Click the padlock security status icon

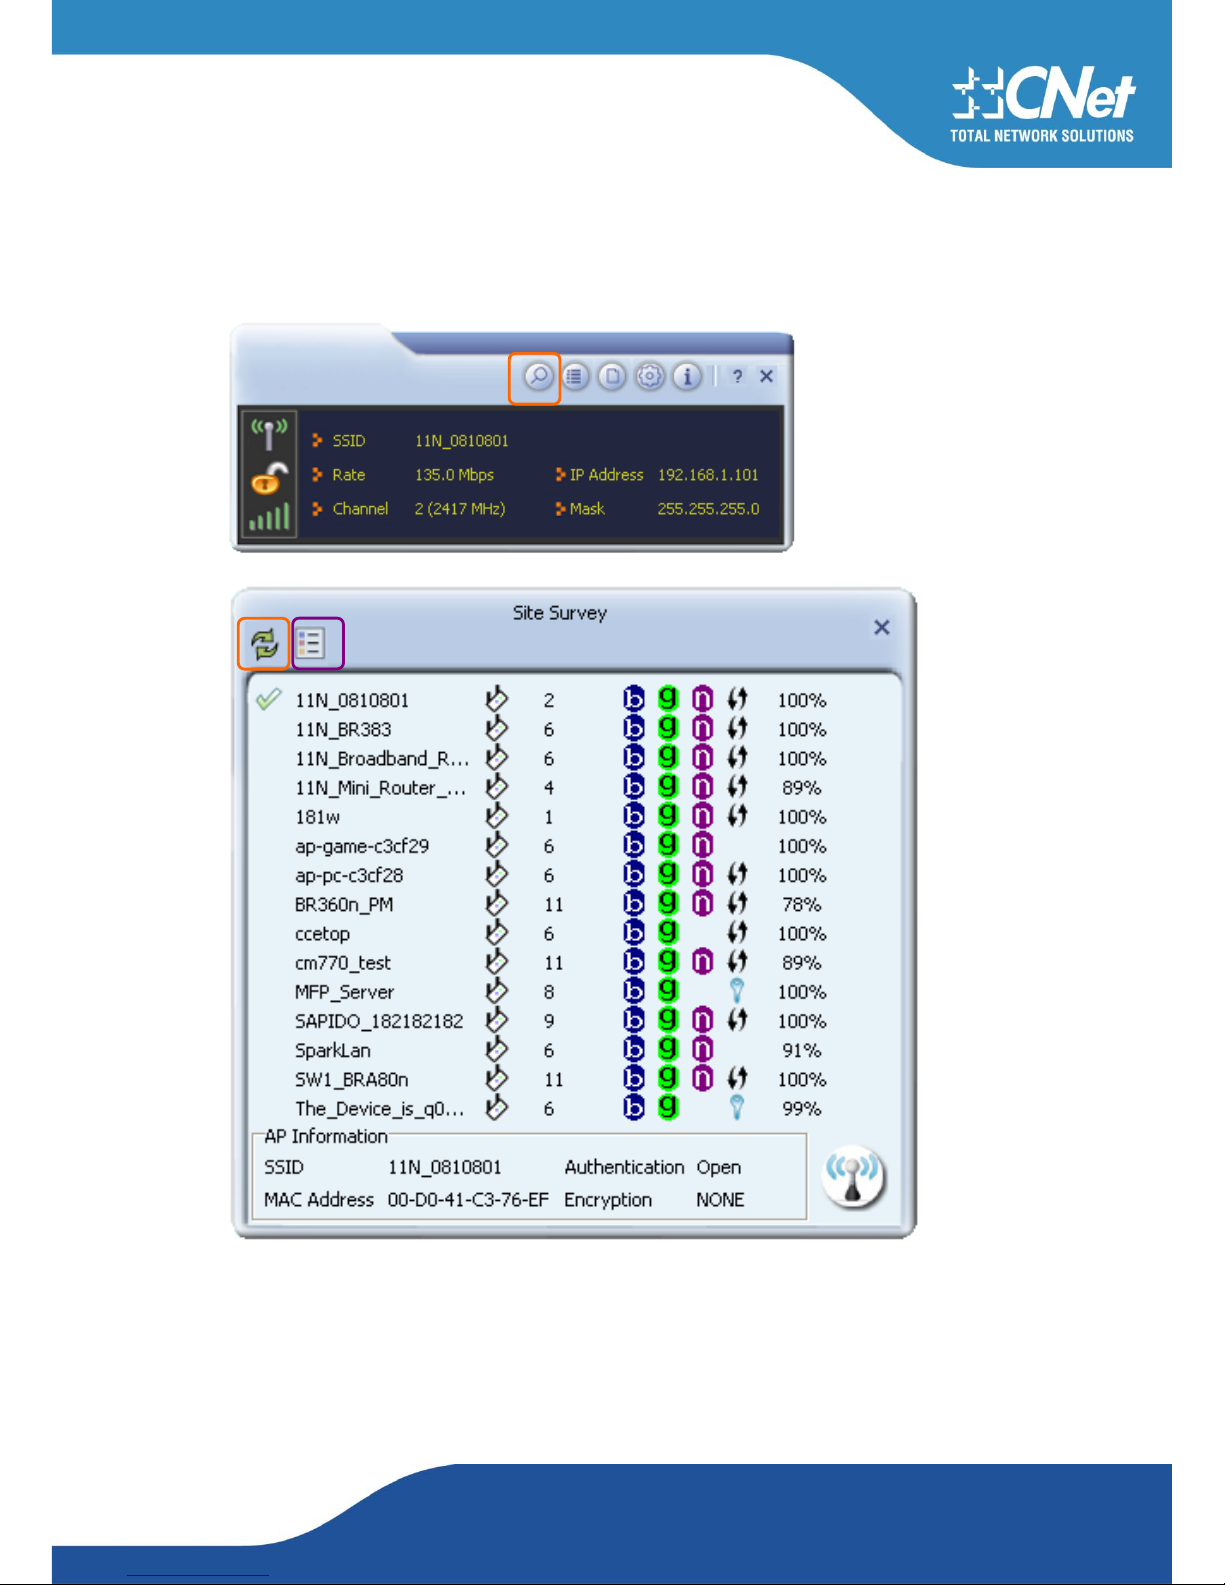tap(269, 479)
